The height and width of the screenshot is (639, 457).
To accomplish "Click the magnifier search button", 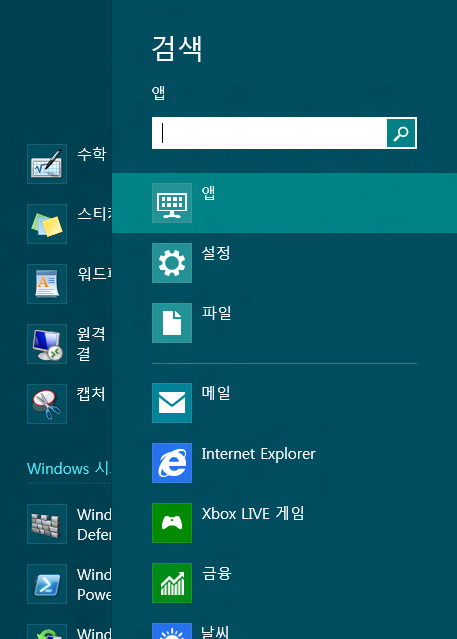I will pyautogui.click(x=401, y=133).
